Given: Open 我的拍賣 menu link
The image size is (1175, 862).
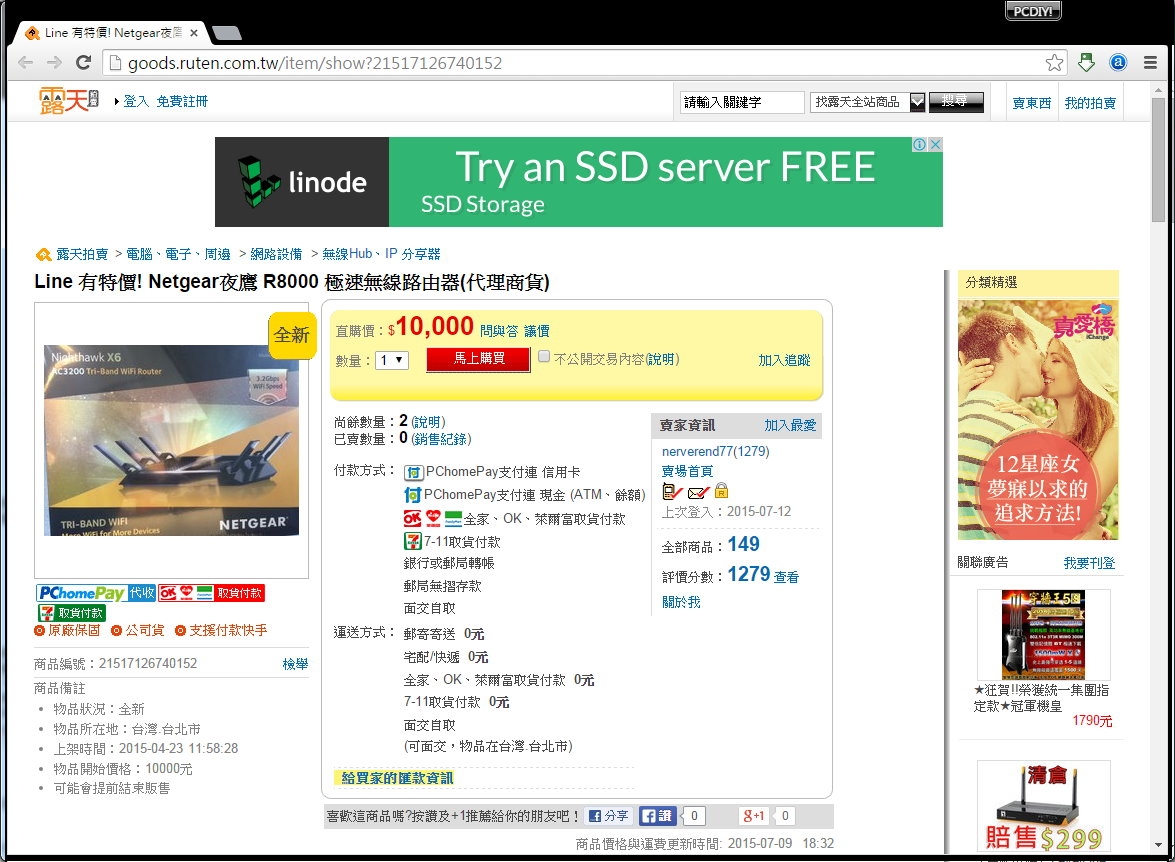Looking at the screenshot, I should pyautogui.click(x=1090, y=103).
